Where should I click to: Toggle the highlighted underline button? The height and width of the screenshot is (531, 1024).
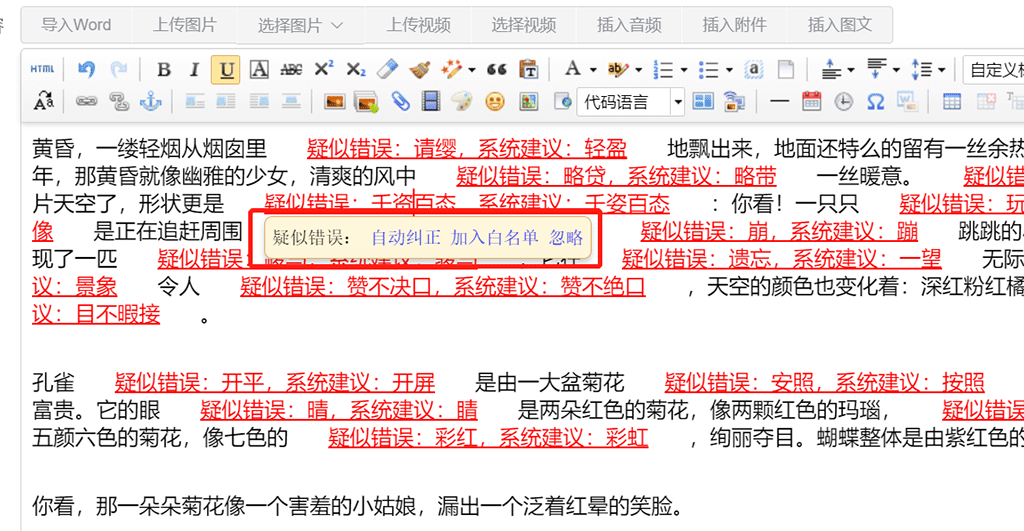click(x=227, y=70)
